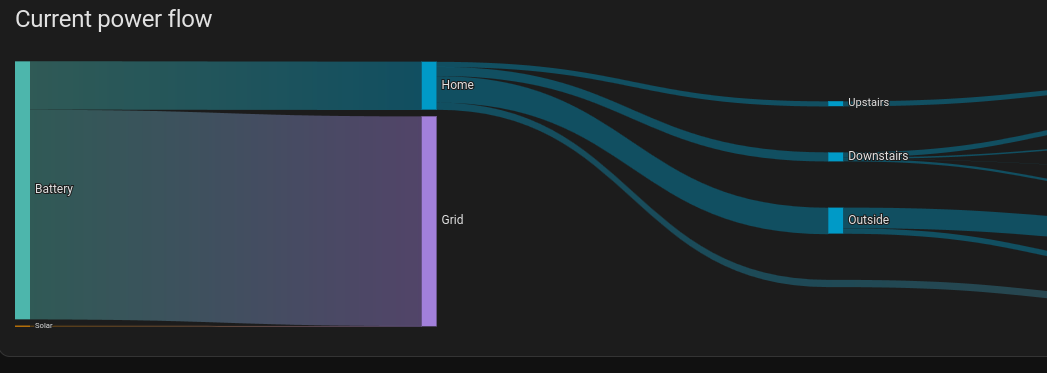Click the thin orange Solar node line

pos(22,326)
